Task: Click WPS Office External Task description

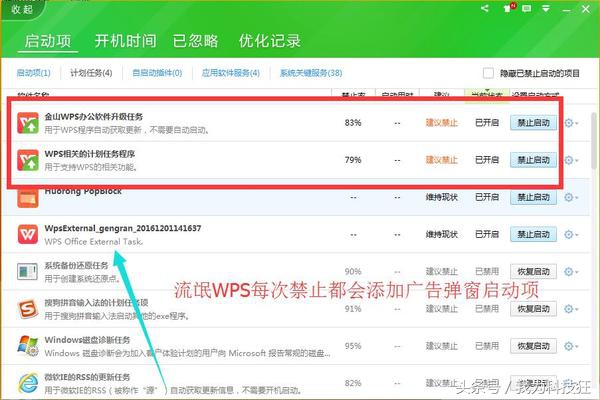Action: 94,242
